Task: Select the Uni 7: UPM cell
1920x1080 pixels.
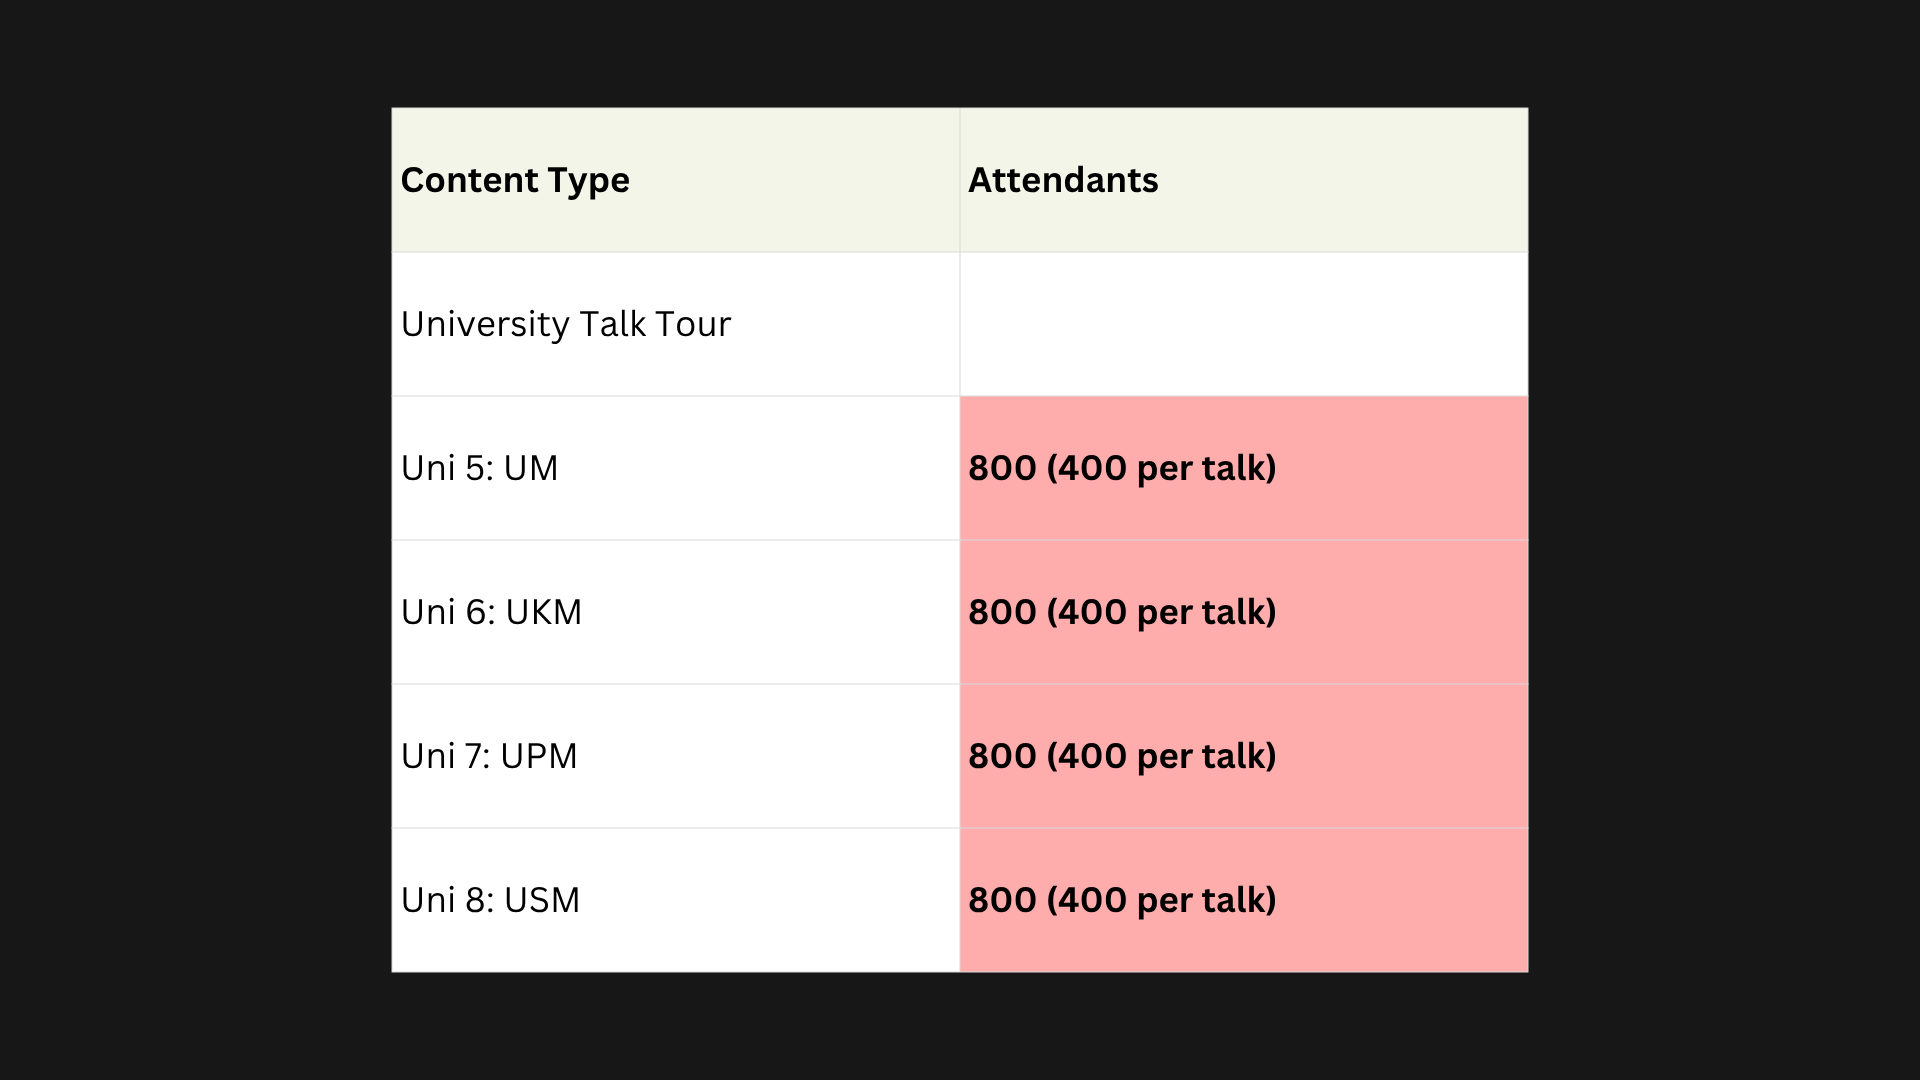Action: click(676, 756)
